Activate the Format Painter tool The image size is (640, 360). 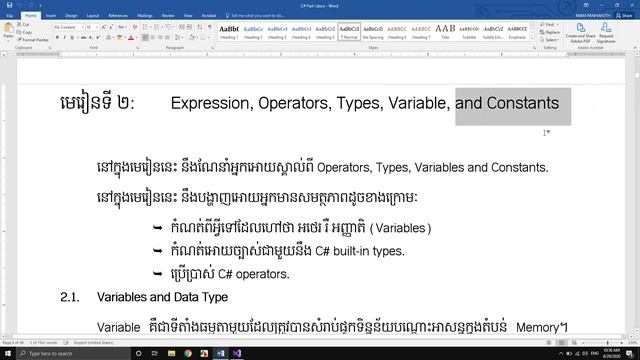tap(33, 40)
